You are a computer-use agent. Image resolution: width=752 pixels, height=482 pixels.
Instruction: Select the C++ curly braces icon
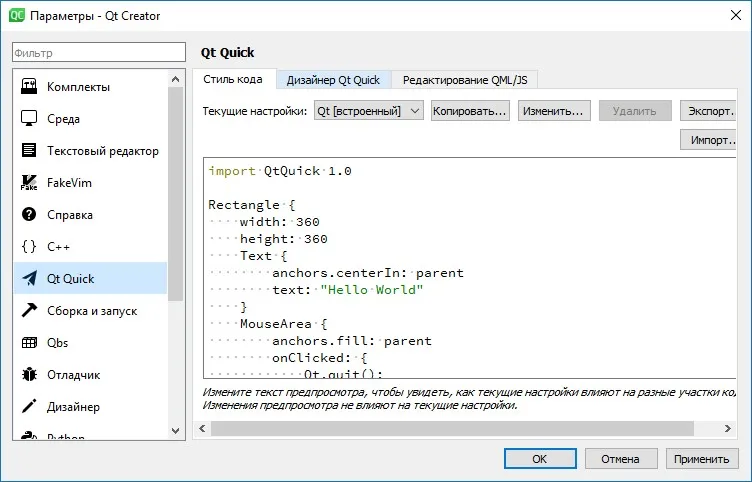(29, 247)
